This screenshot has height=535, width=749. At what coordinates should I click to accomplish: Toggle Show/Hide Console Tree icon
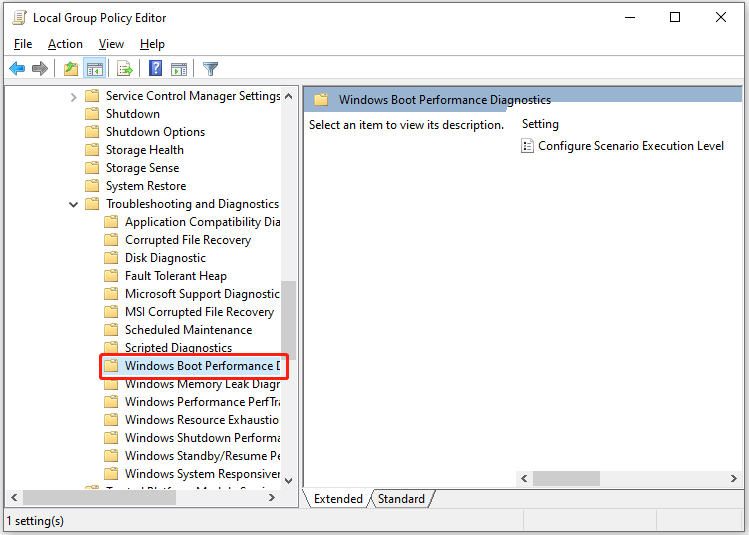[94, 69]
